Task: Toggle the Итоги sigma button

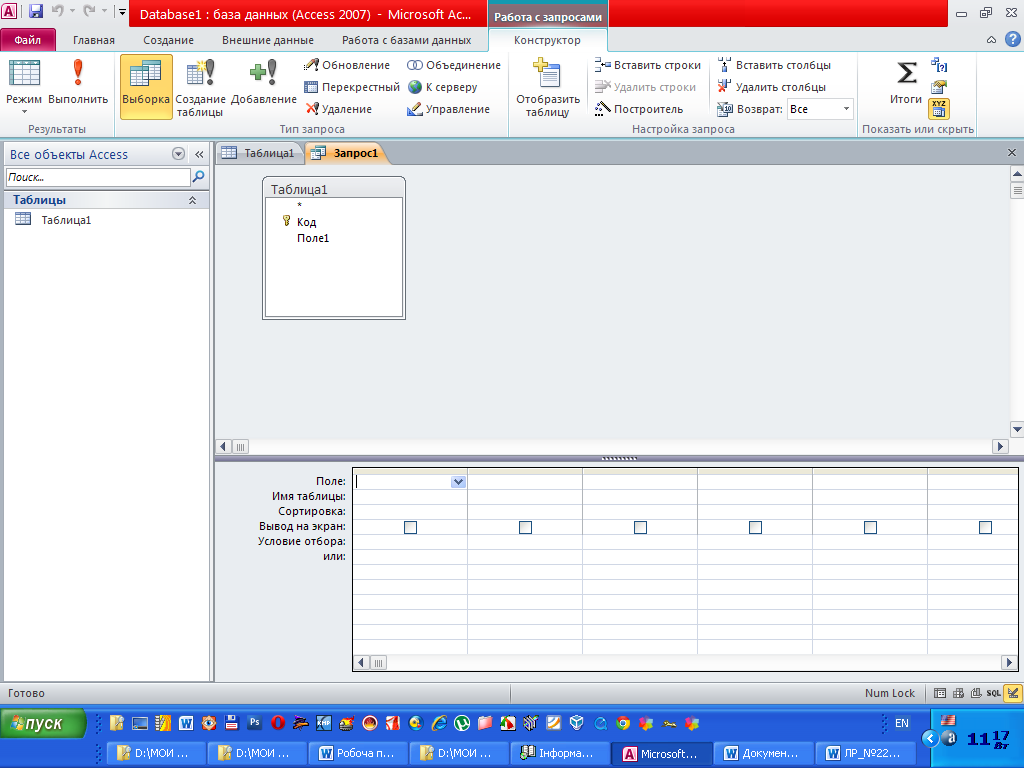Action: (x=906, y=82)
